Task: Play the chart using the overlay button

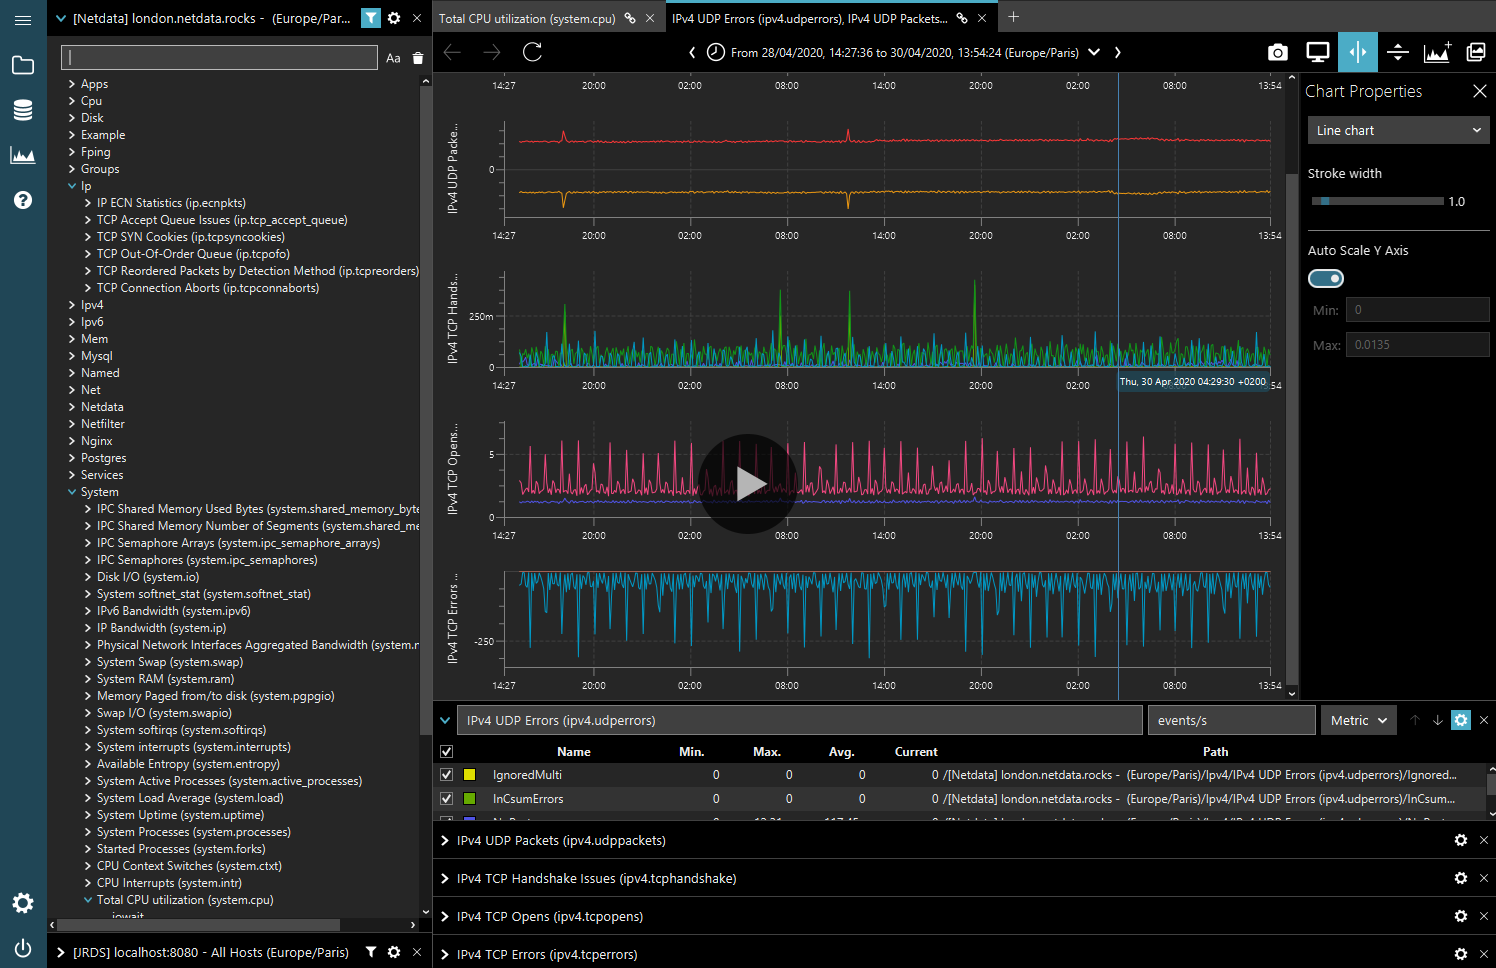Action: [748, 484]
